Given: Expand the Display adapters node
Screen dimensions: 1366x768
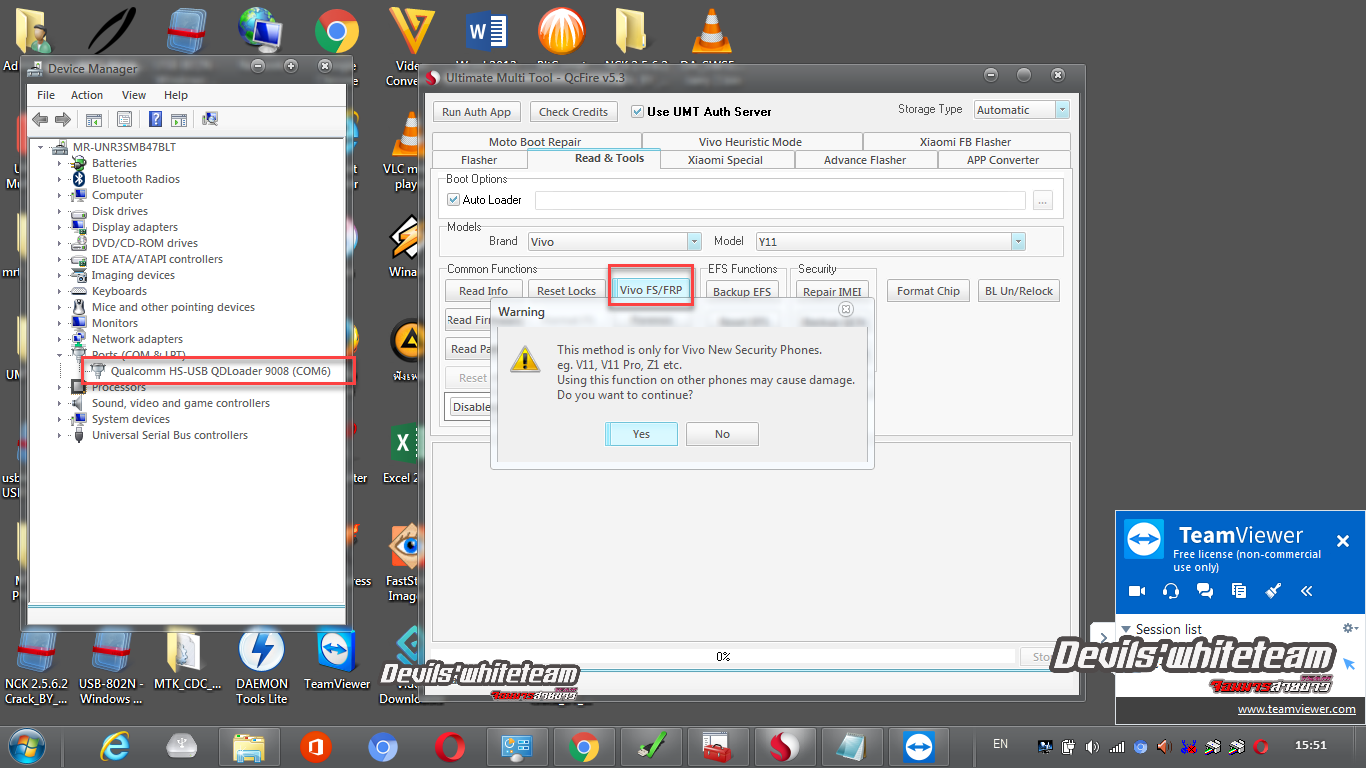Looking at the screenshot, I should click(x=59, y=227).
